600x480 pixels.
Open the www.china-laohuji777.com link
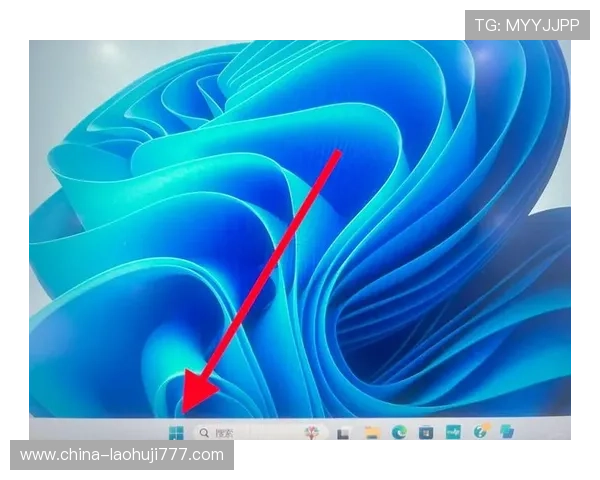pos(122,455)
